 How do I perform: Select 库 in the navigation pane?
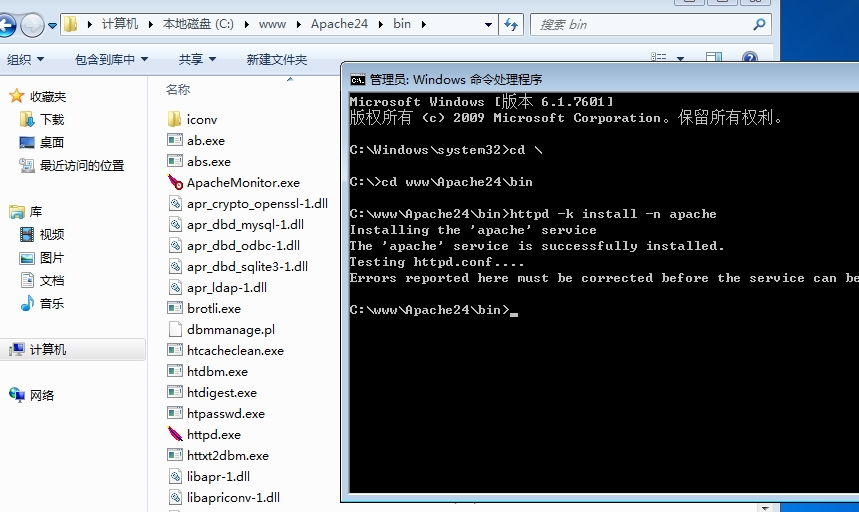[x=36, y=212]
